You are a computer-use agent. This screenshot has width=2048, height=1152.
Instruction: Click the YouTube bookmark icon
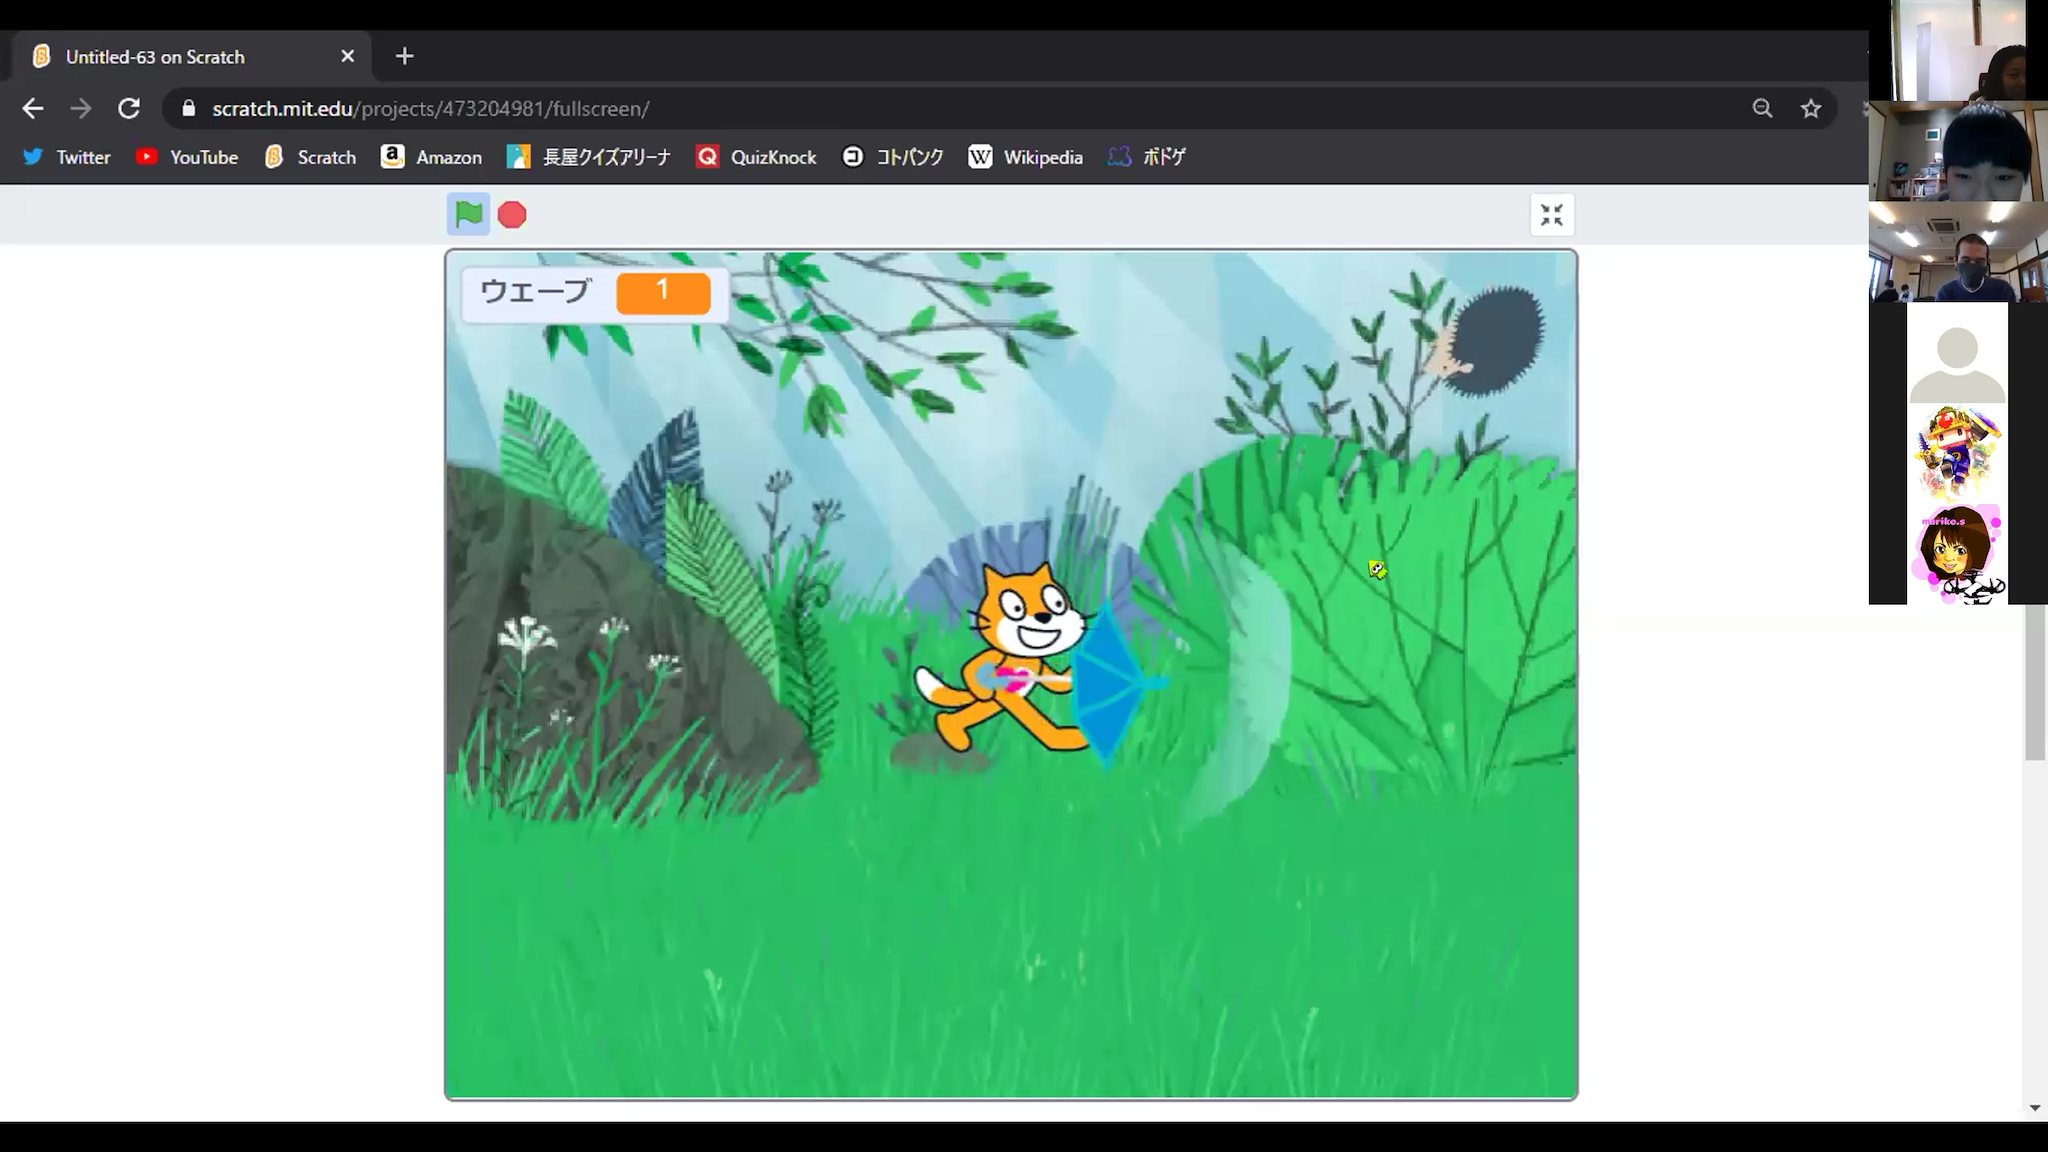146,156
